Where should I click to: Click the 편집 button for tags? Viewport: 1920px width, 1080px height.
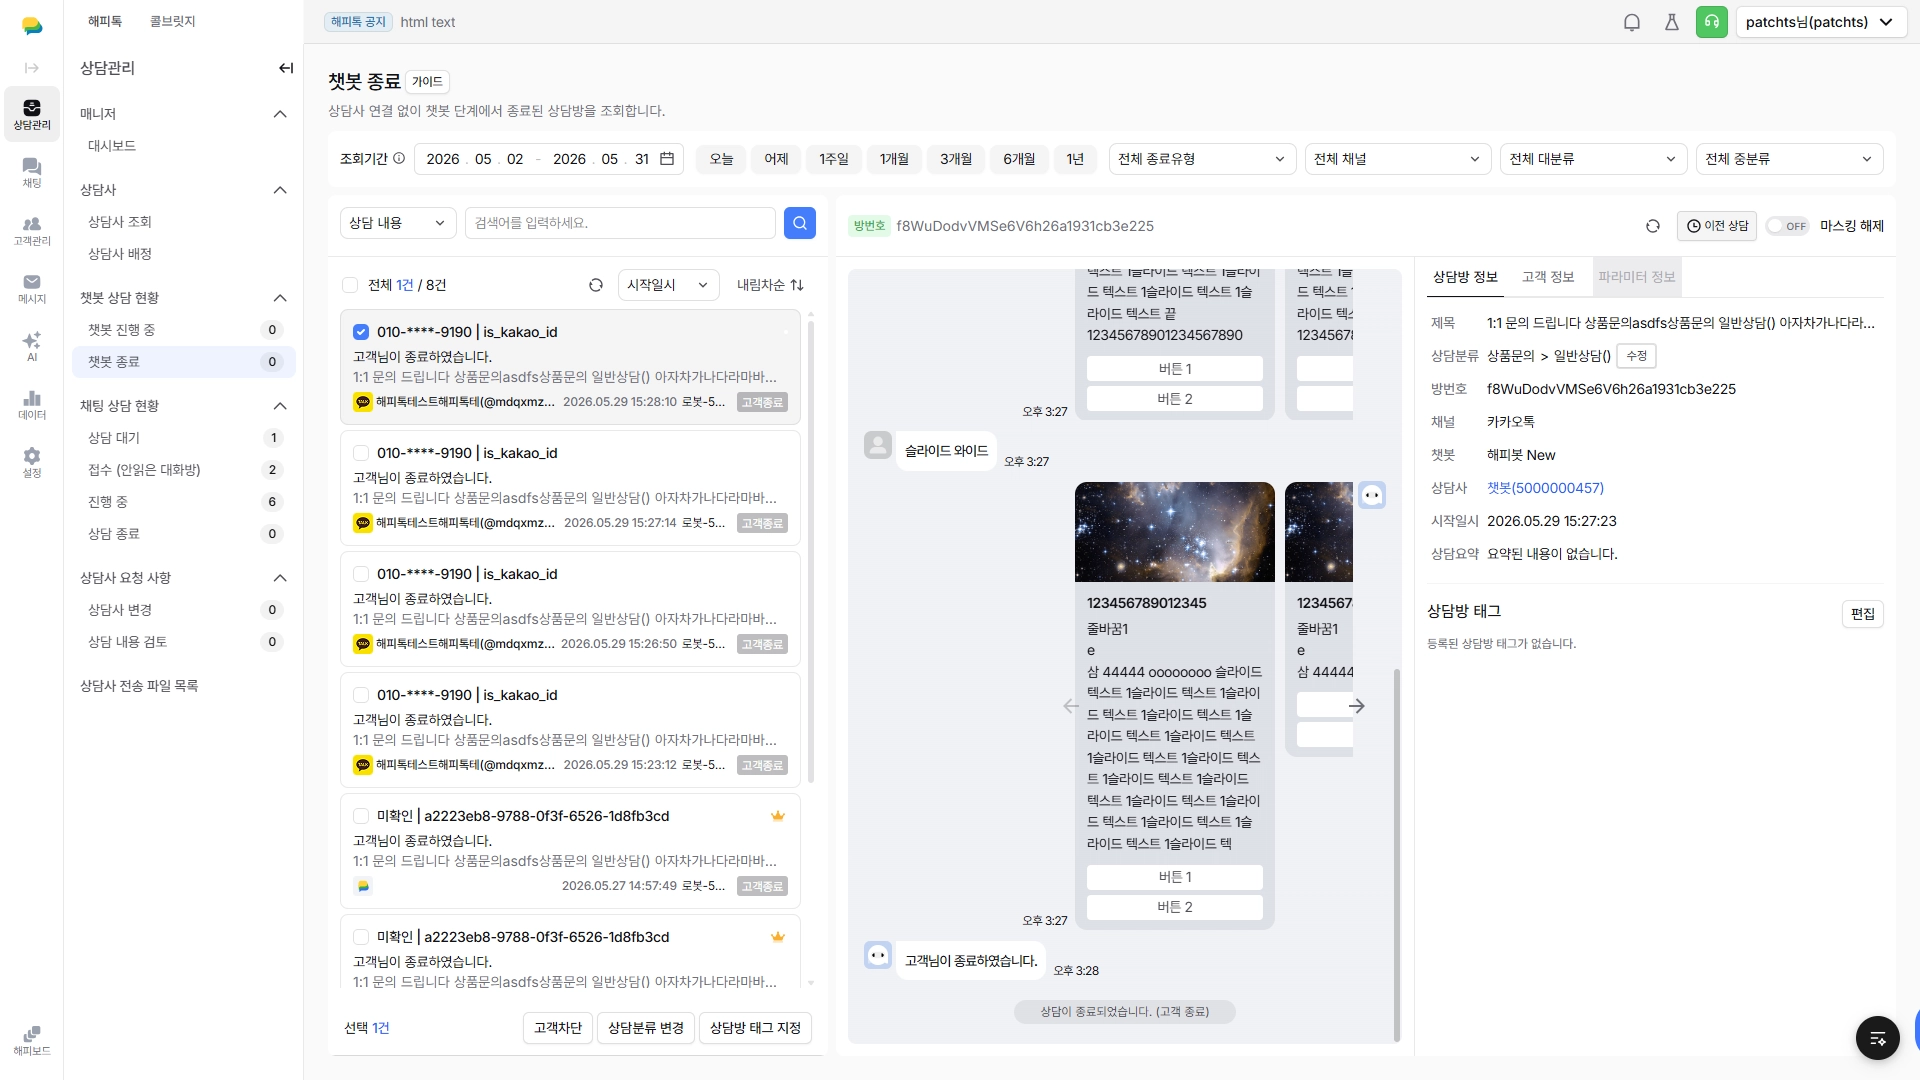pos(1862,614)
